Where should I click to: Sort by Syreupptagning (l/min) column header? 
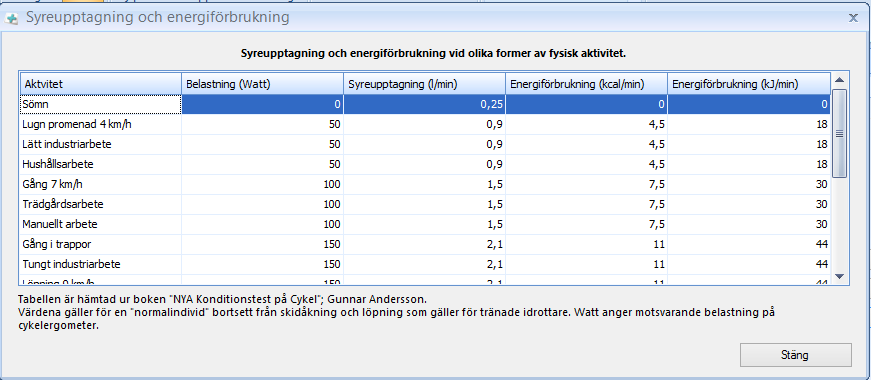click(424, 84)
